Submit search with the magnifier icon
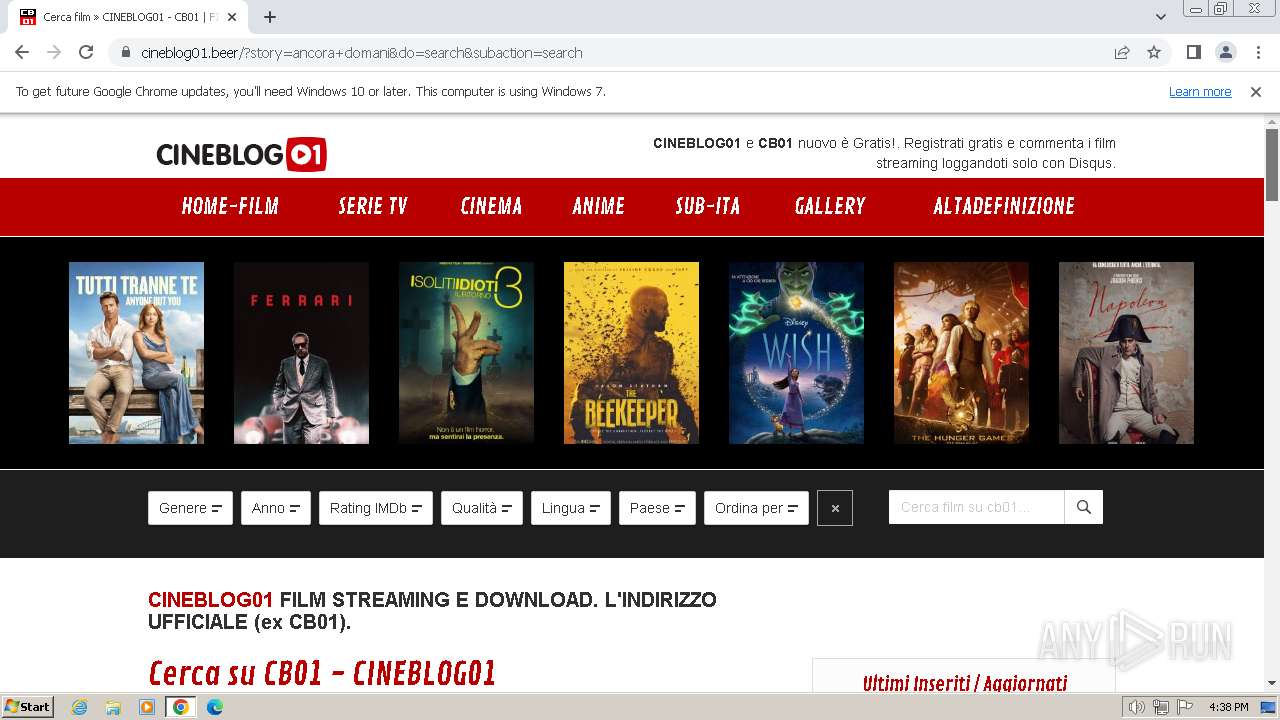The height and width of the screenshot is (720, 1280). tap(1084, 507)
